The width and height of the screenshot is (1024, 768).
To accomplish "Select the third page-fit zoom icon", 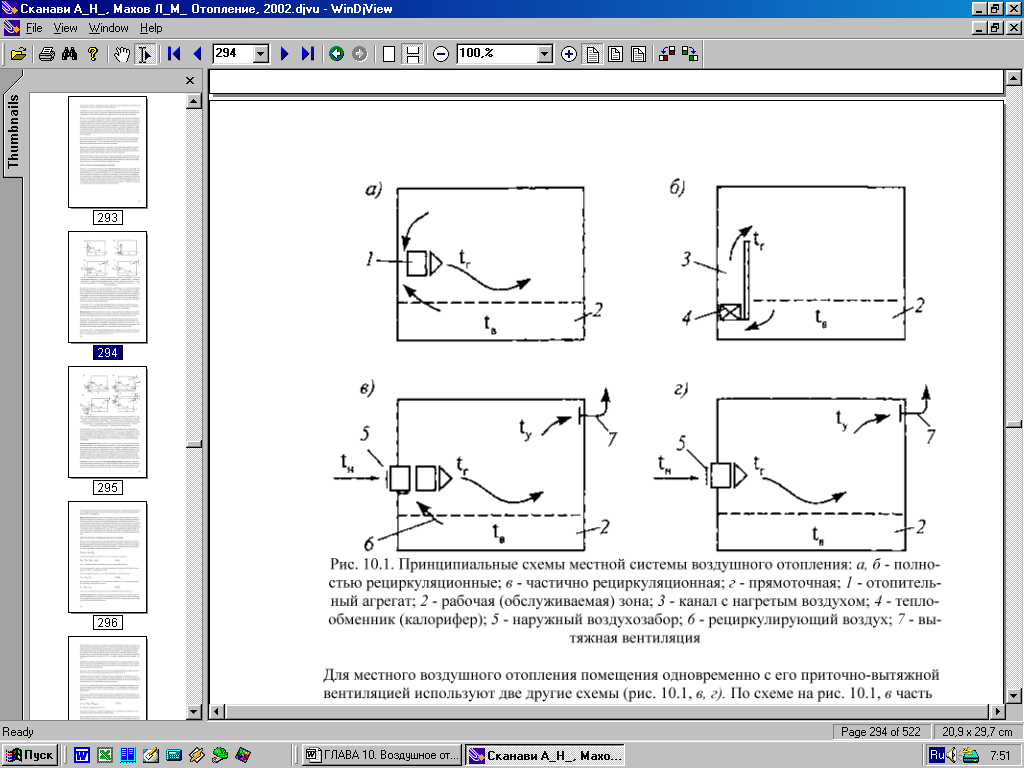I will point(639,54).
